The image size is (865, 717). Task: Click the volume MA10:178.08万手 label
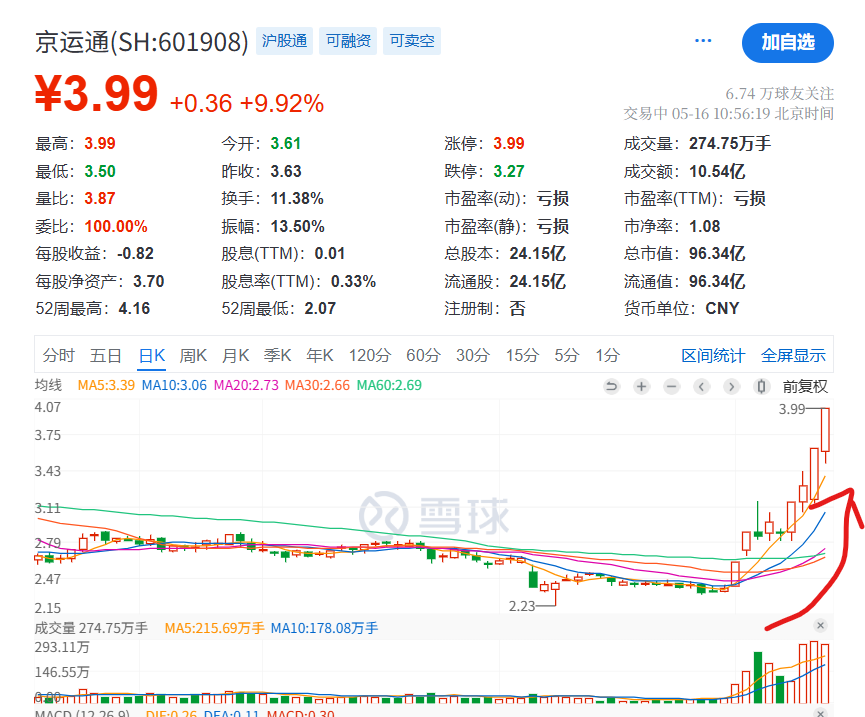click(324, 628)
